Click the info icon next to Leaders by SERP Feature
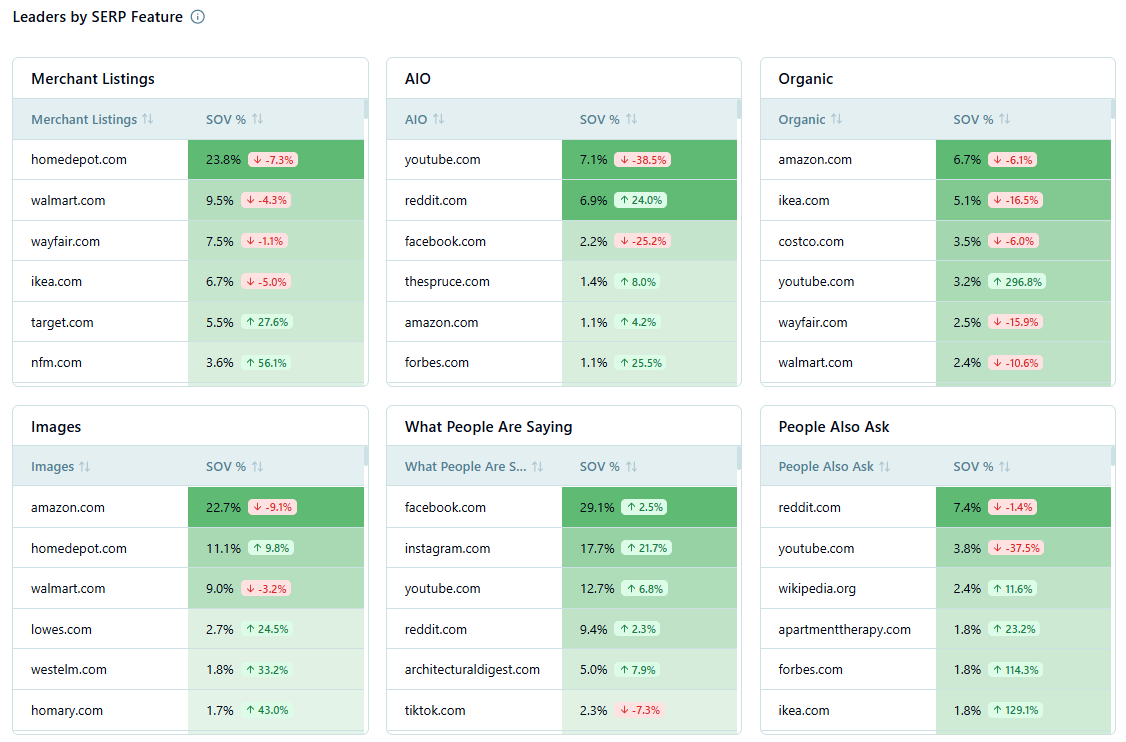The image size is (1126, 742). click(x=197, y=17)
